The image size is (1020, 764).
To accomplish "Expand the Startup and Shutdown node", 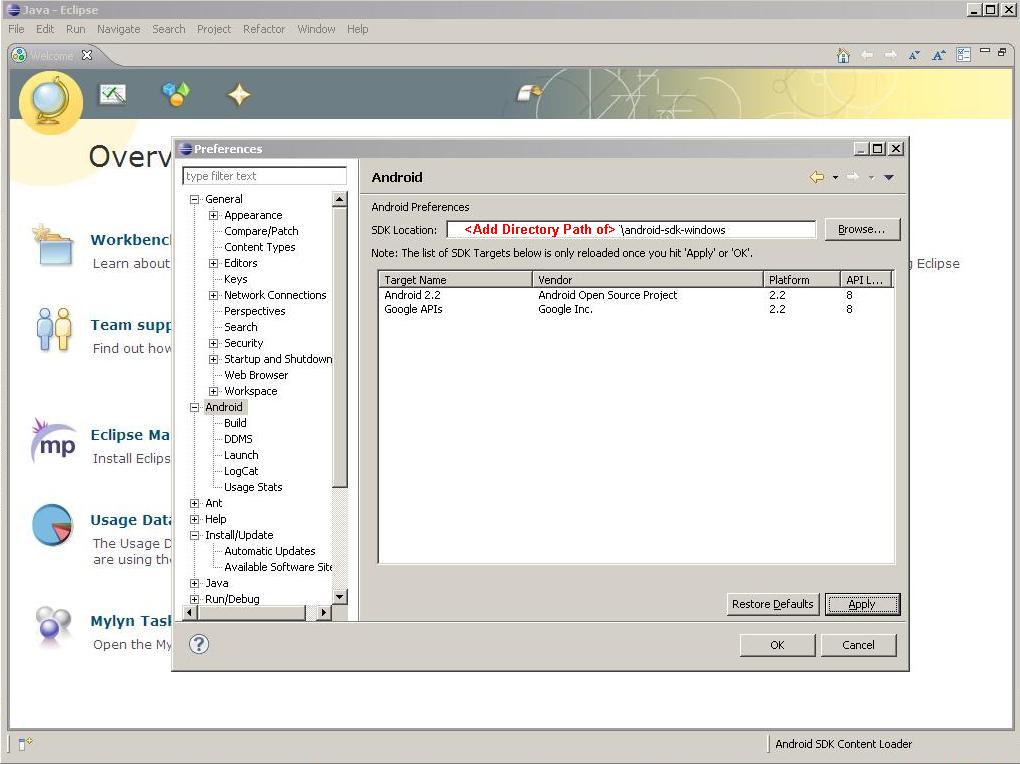I will click(213, 359).
